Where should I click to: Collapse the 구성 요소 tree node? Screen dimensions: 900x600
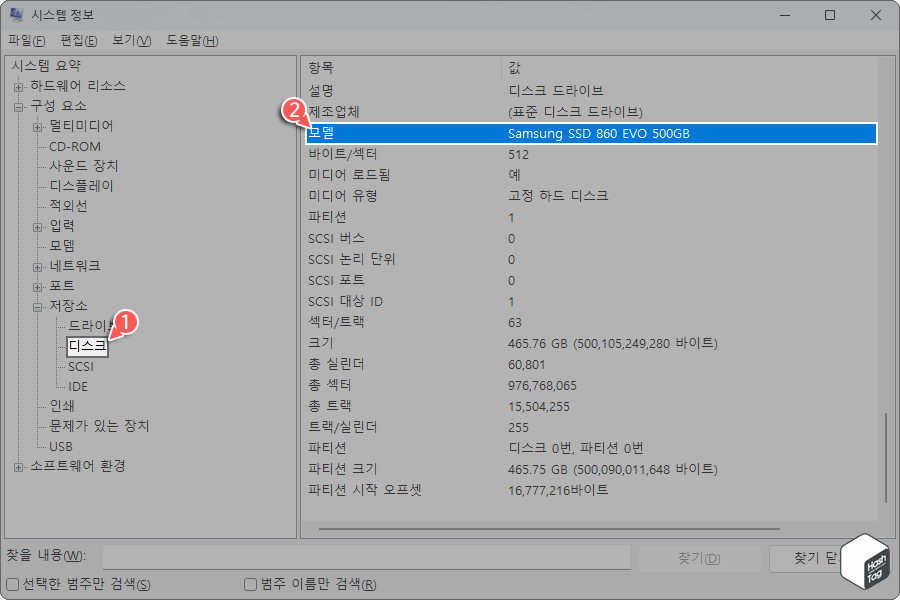18,106
